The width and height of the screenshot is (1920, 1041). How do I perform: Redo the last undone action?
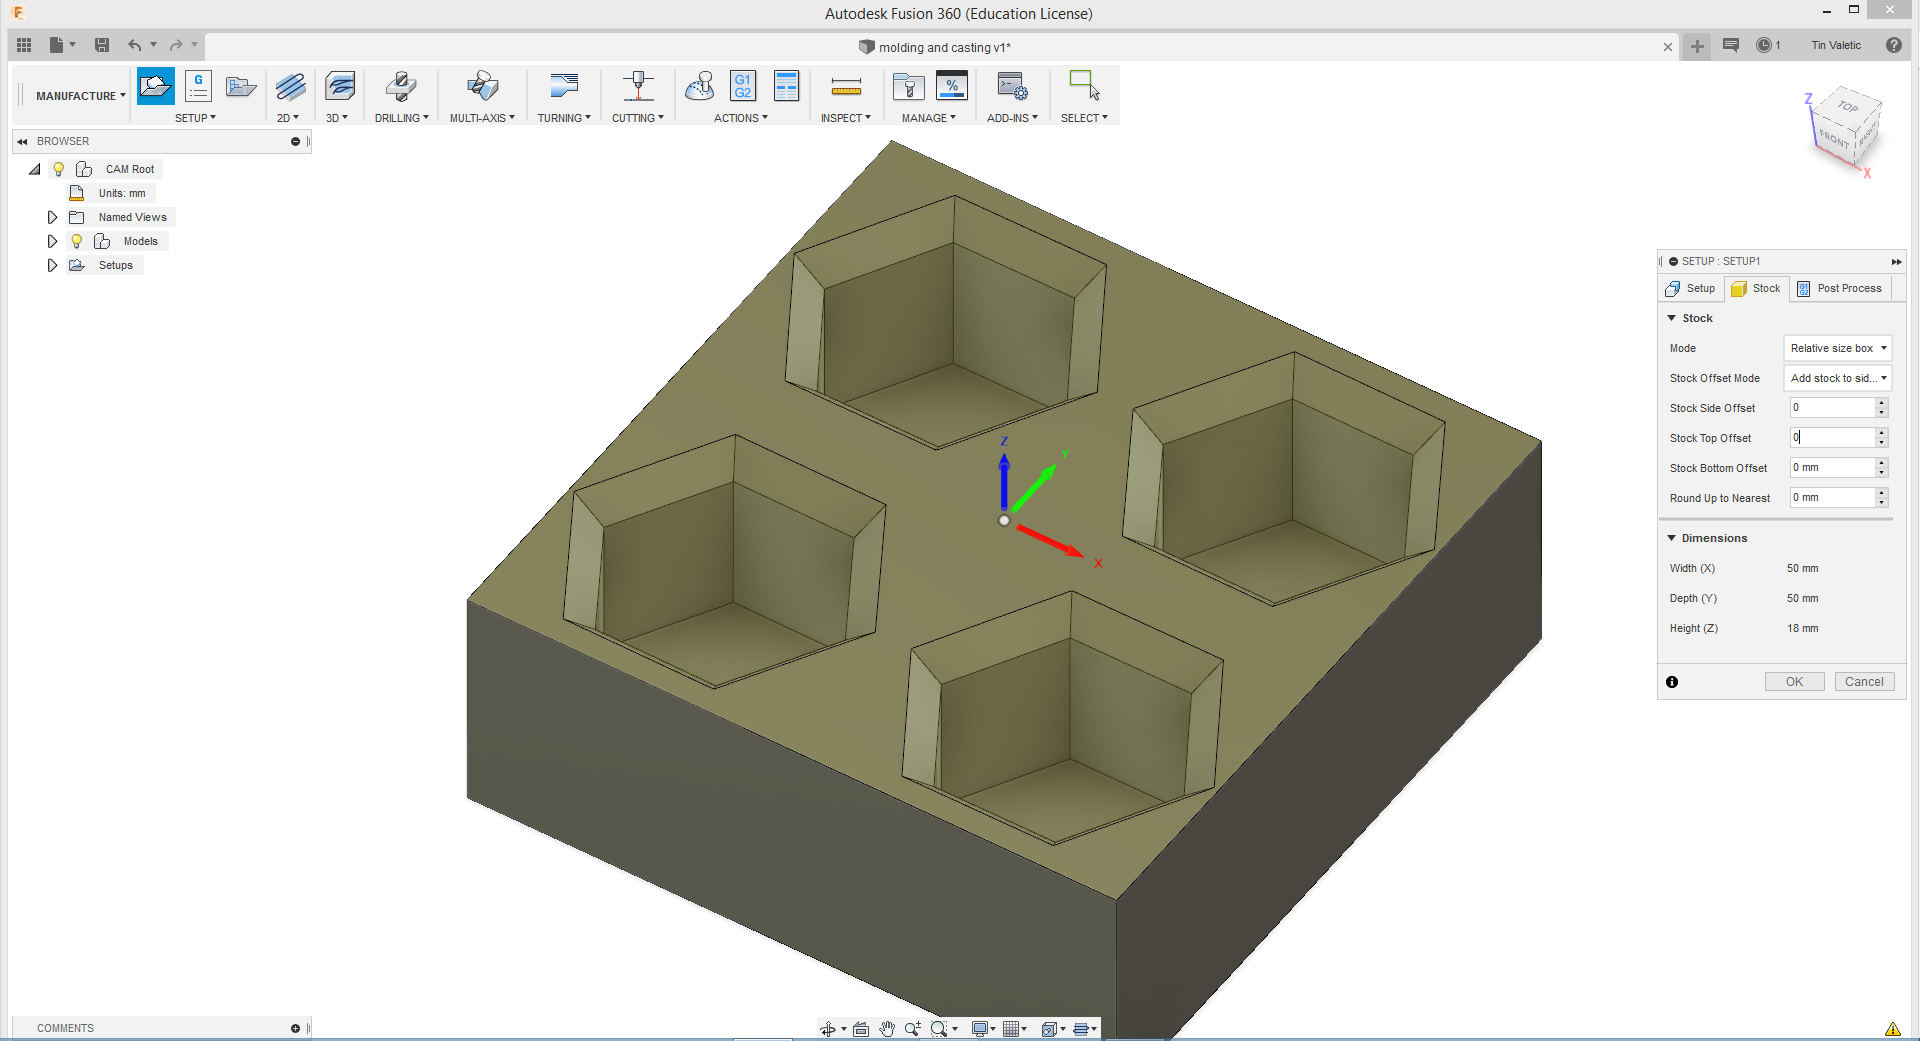(176, 45)
